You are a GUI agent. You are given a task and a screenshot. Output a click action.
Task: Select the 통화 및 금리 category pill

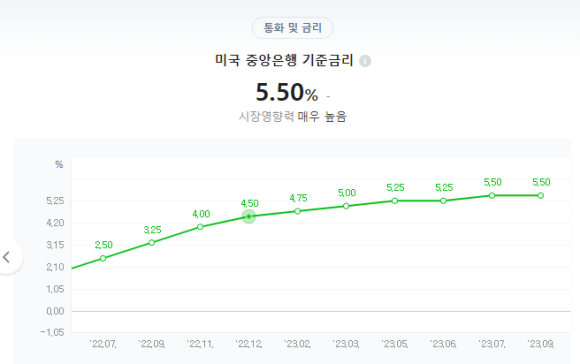pos(293,28)
